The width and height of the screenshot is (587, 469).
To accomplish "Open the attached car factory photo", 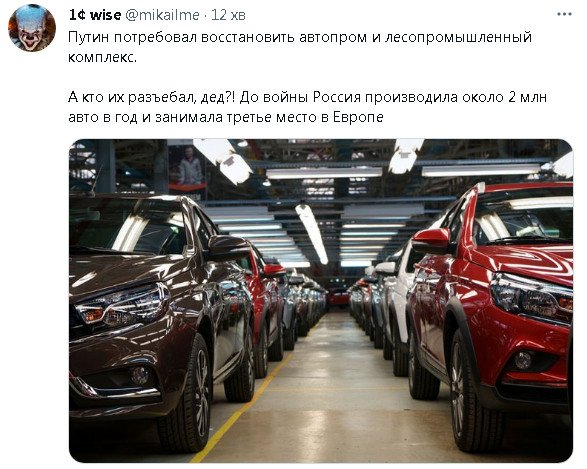I will click(x=321, y=301).
